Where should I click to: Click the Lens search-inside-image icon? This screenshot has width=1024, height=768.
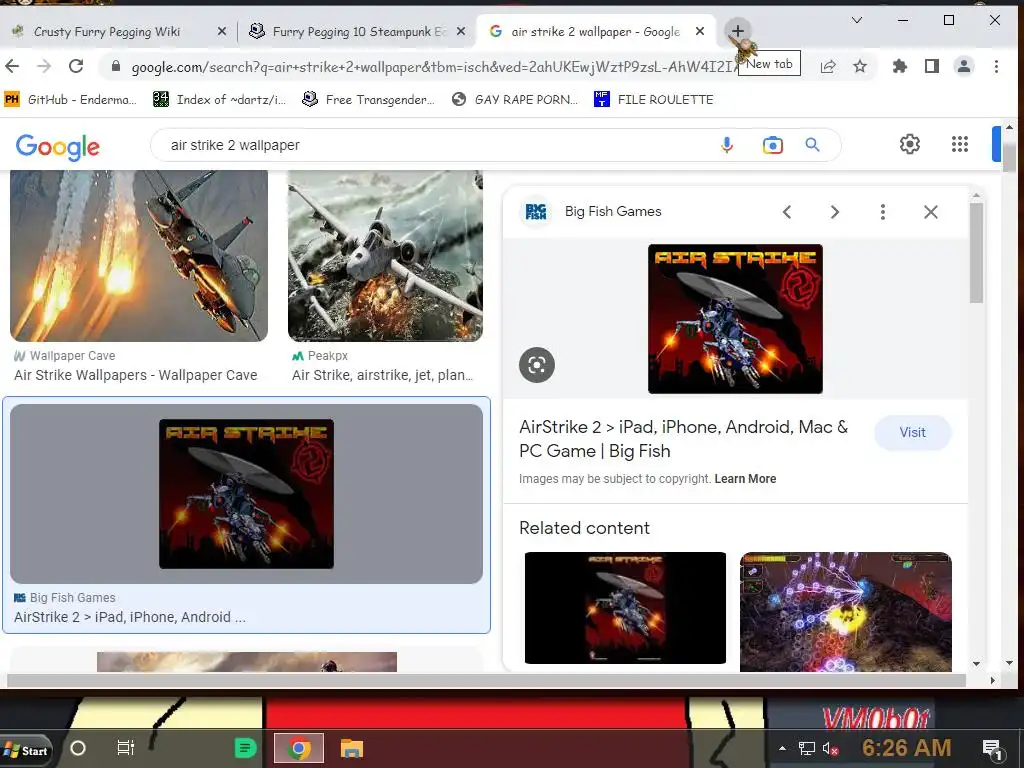point(537,365)
